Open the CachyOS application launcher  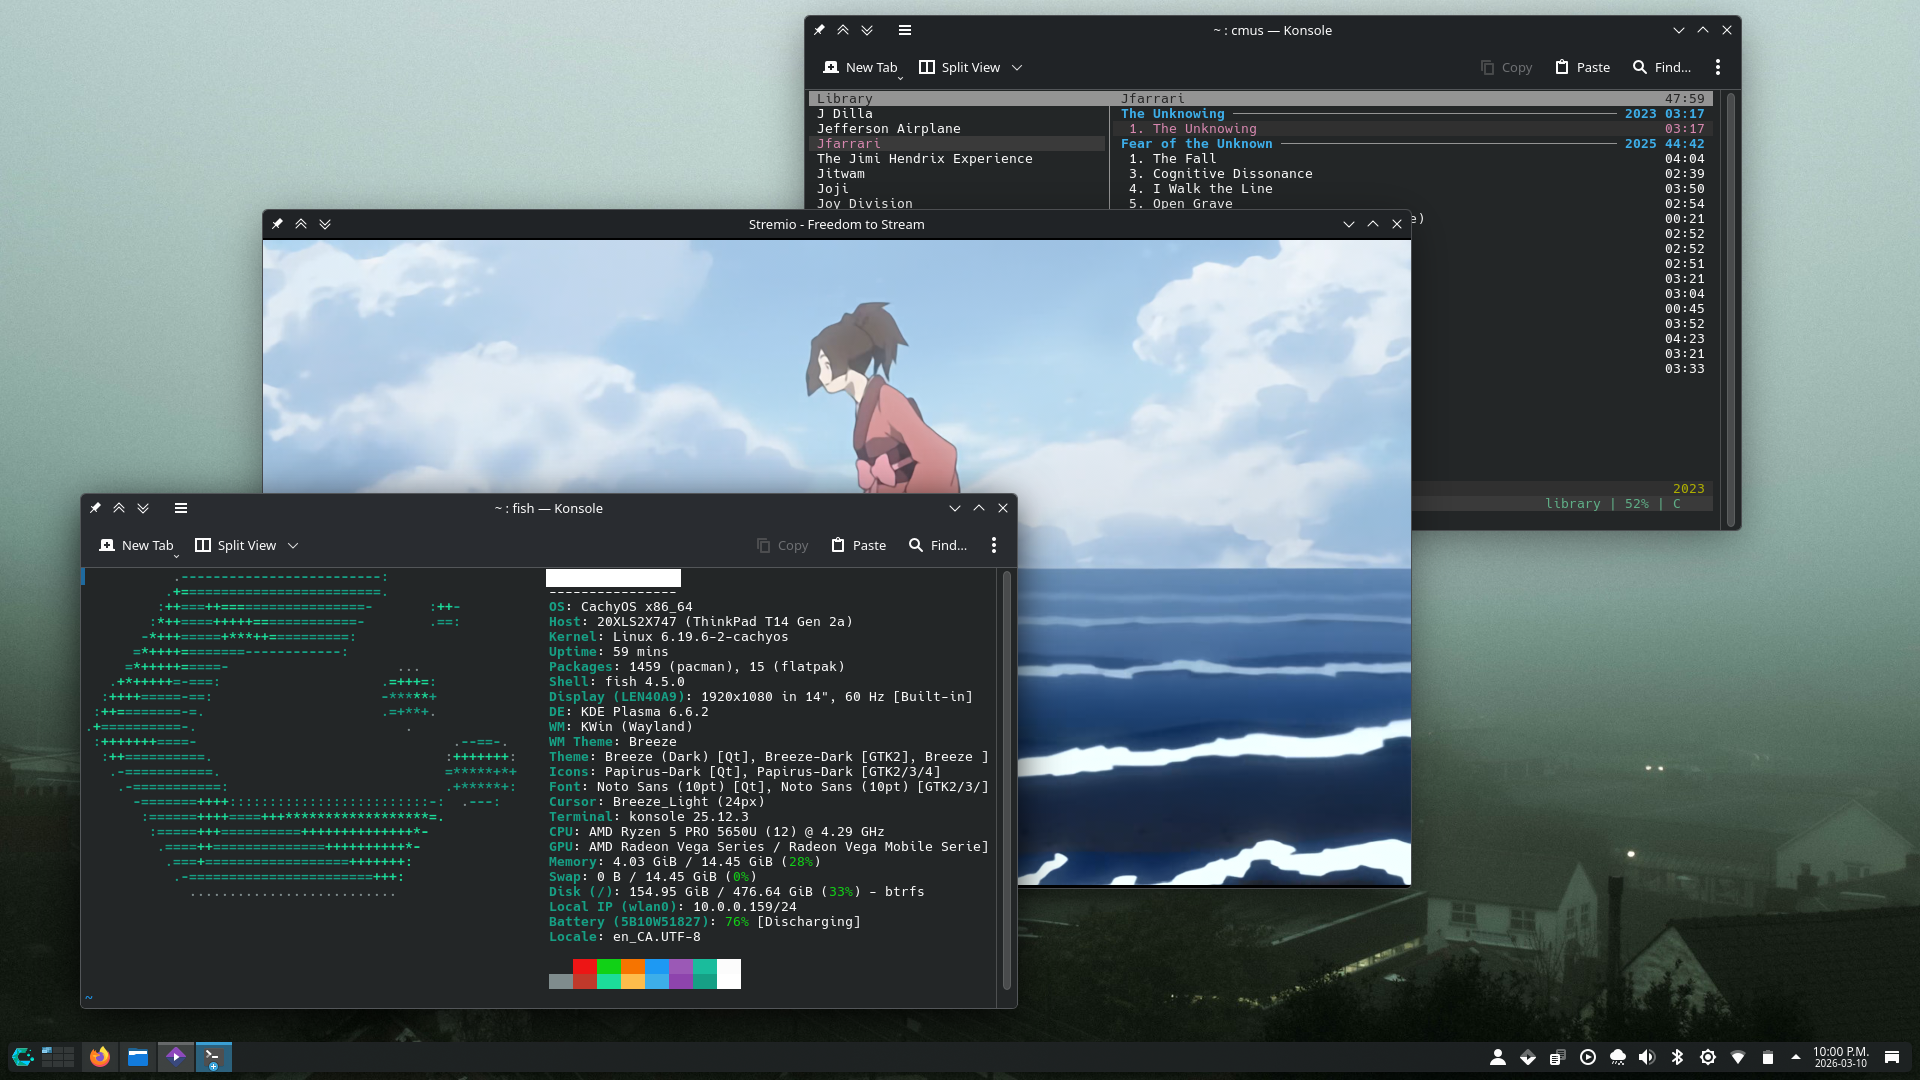[23, 1057]
